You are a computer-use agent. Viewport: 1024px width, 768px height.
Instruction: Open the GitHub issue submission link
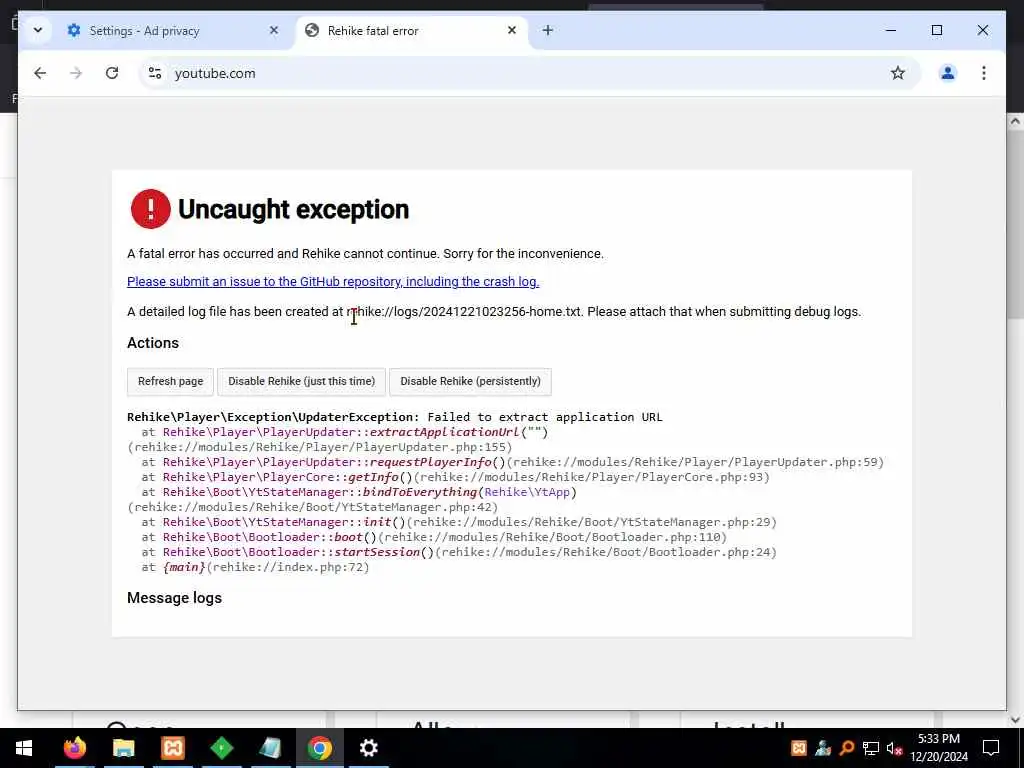pos(333,281)
